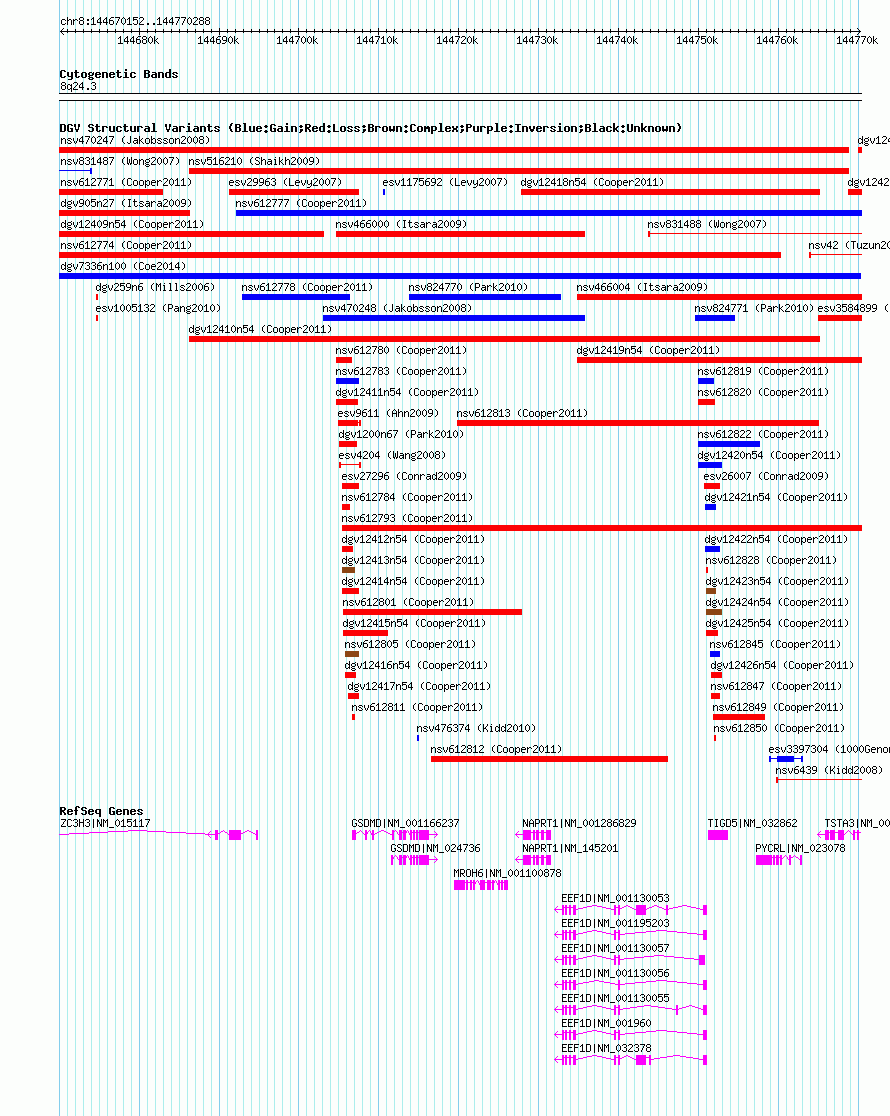
Task: Click esv1175692 (Levy2007) variant label
Action: click(x=445, y=182)
